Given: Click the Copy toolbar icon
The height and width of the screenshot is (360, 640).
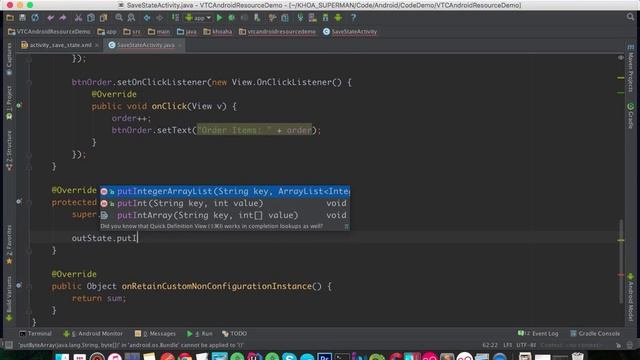Looking at the screenshot, I should point(91,18).
